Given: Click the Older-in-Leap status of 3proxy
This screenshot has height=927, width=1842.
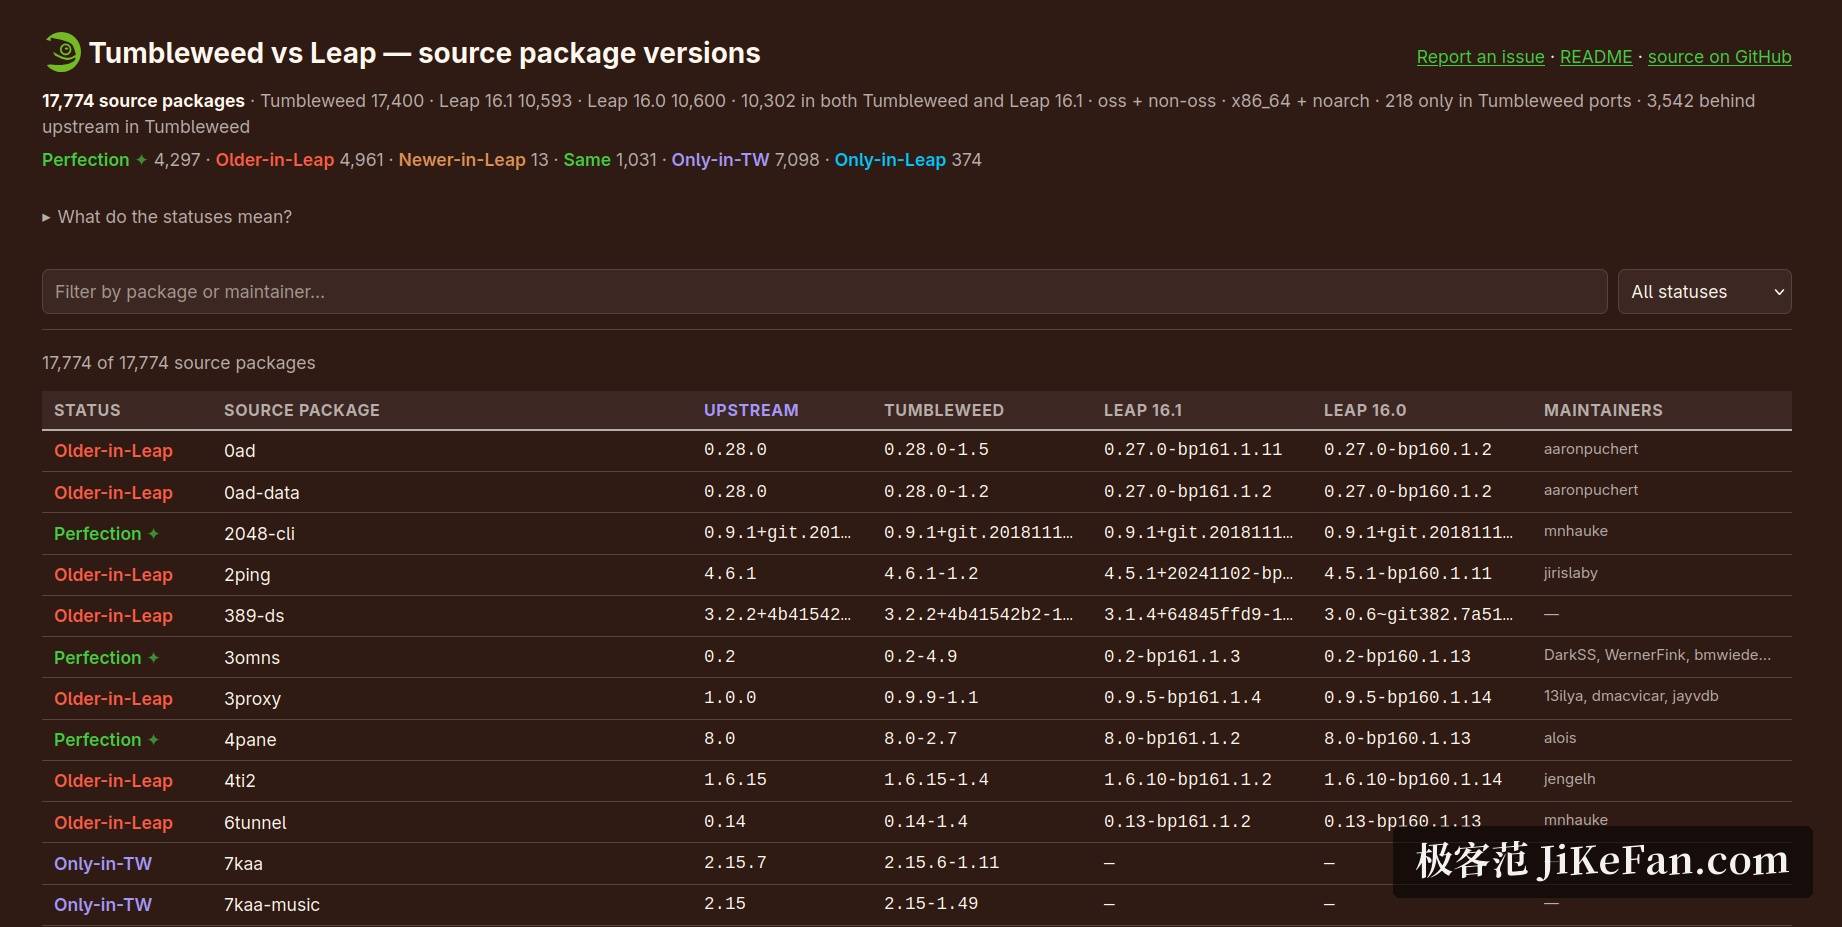Looking at the screenshot, I should pos(113,699).
